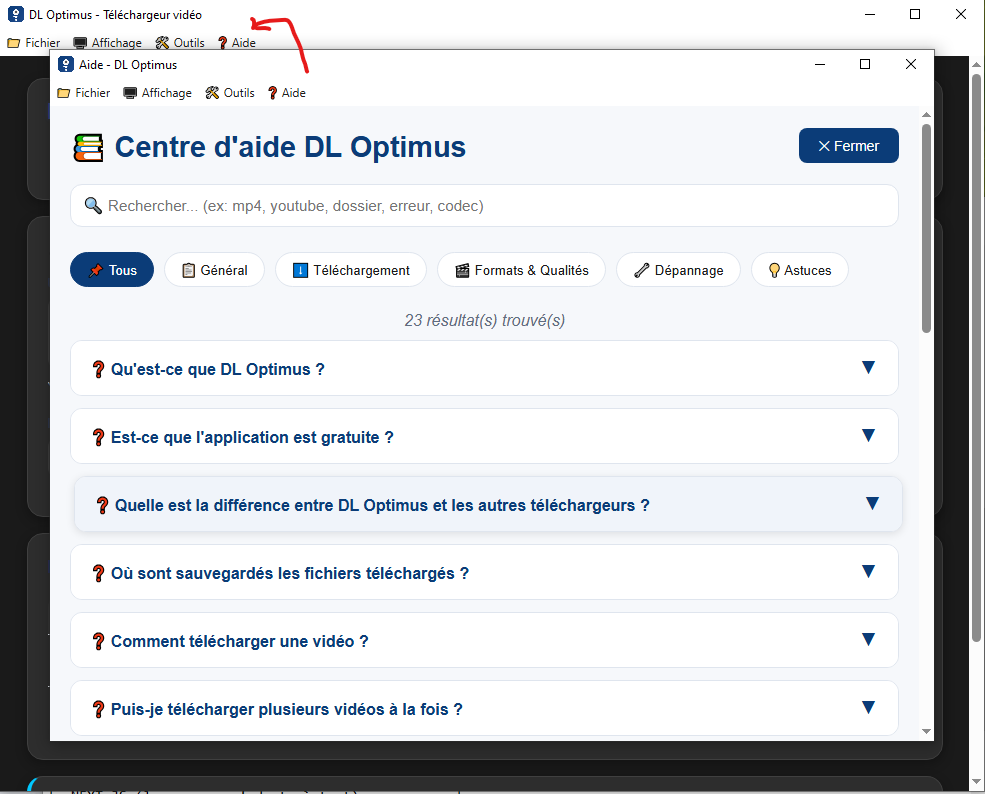Screen dimensions: 985x794
Task: Maximize the Aide - DL Optimus window
Action: 865,64
